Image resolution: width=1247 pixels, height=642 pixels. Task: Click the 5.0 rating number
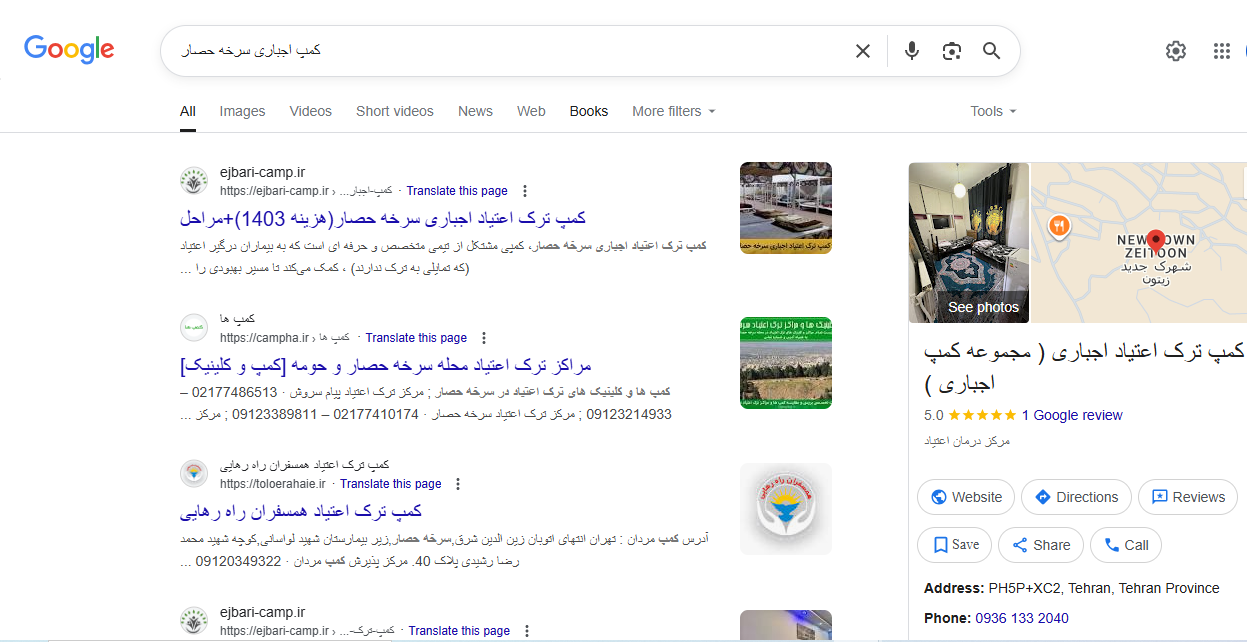934,415
